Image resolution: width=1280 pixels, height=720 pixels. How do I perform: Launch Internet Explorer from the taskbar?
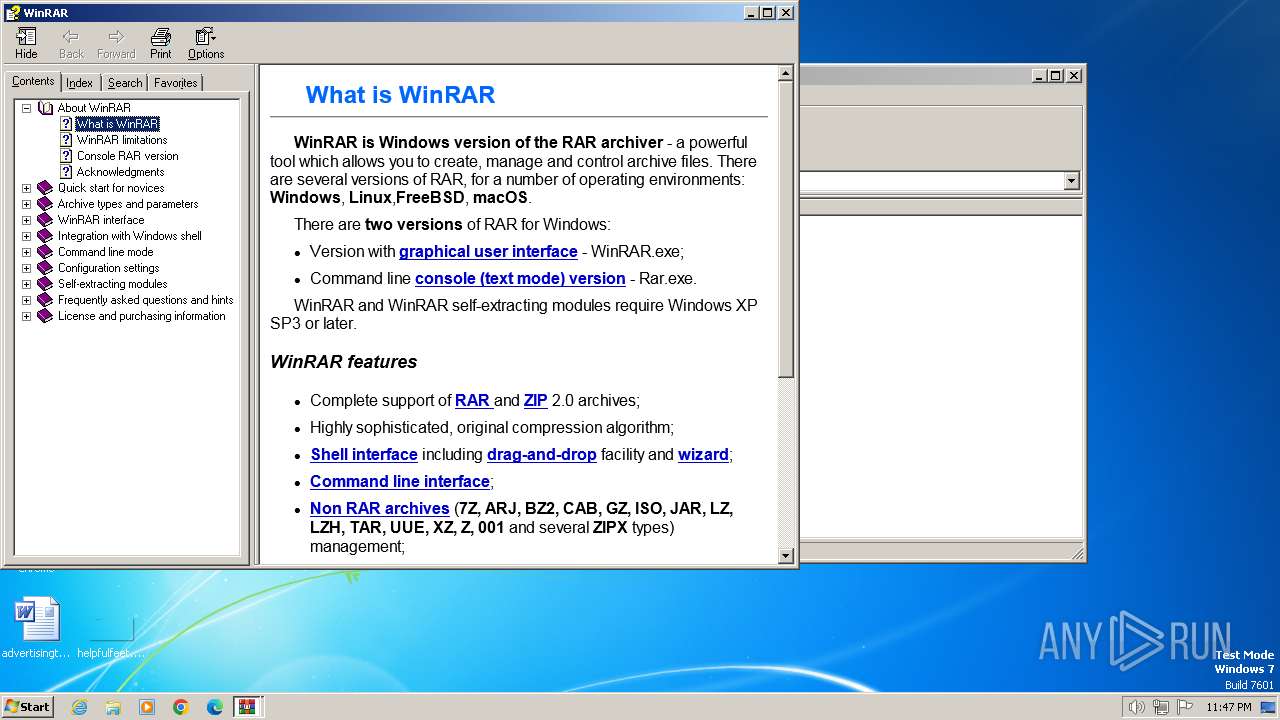pos(79,707)
